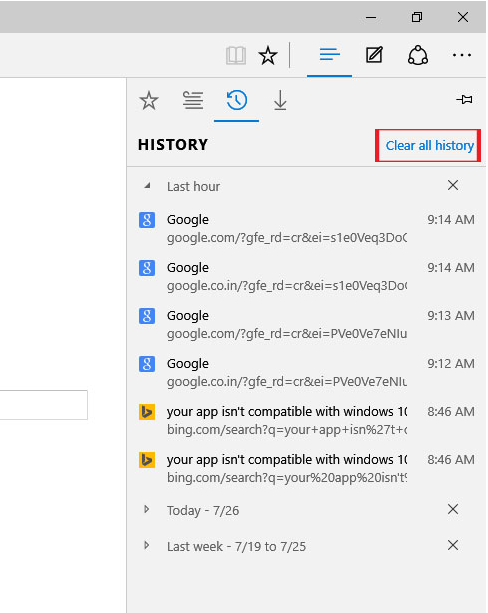
Task: Collapse the Last hour group
Action: 147,186
